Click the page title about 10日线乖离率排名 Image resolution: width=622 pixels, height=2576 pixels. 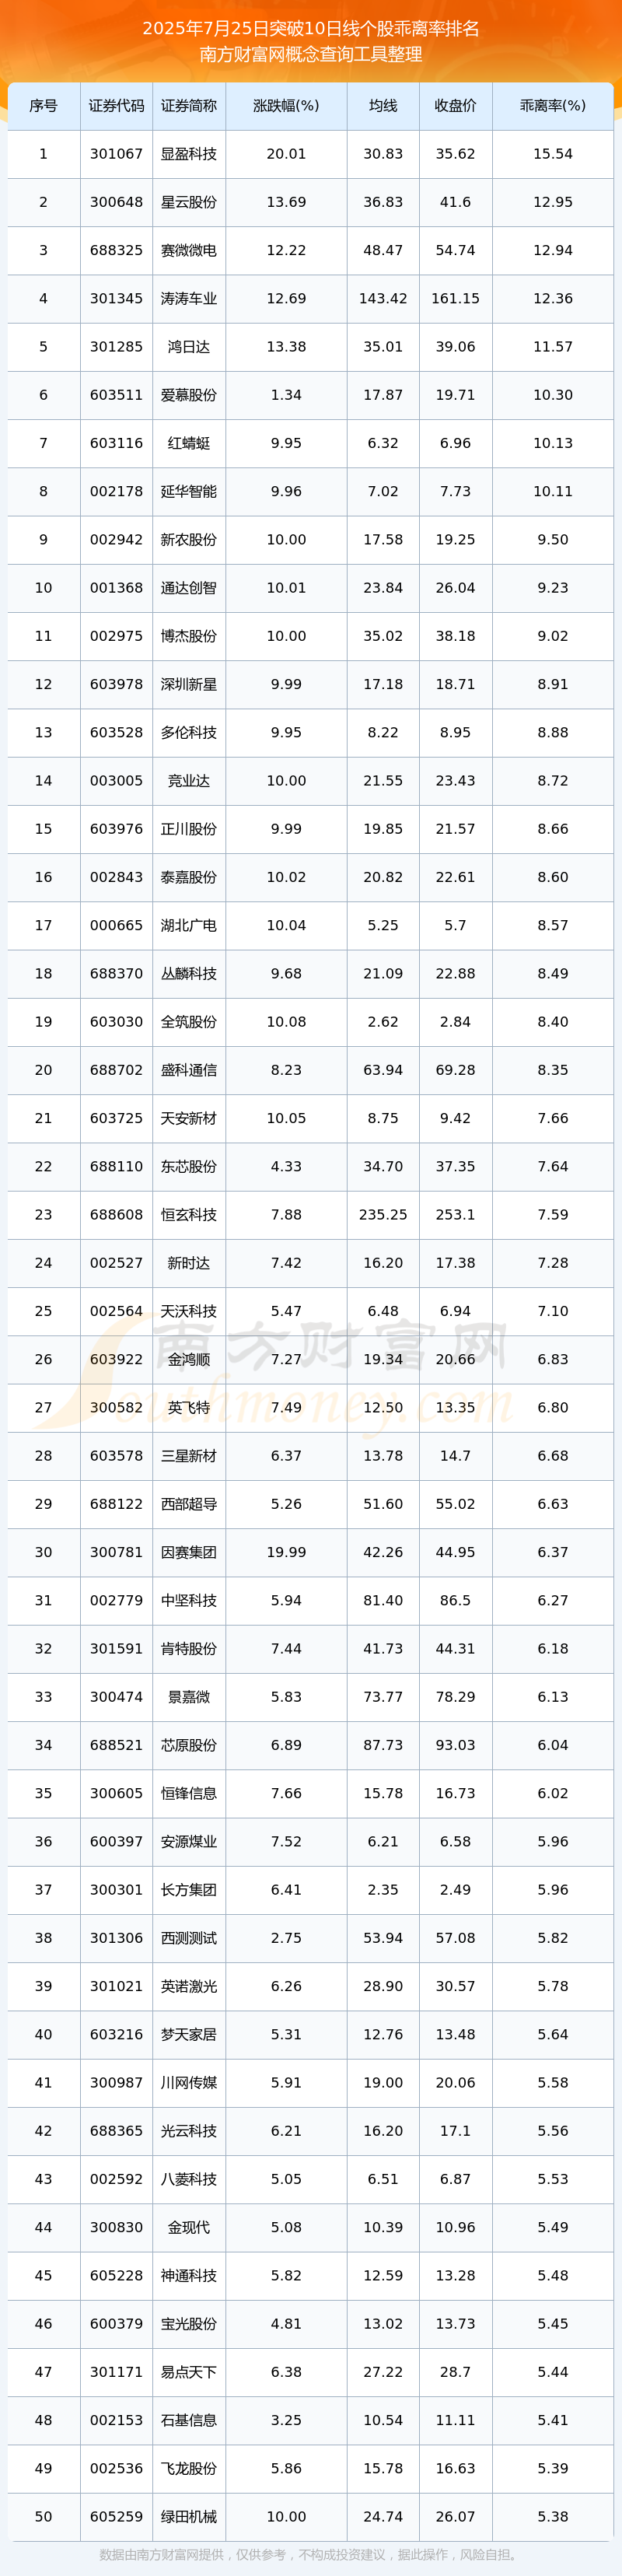(x=311, y=28)
